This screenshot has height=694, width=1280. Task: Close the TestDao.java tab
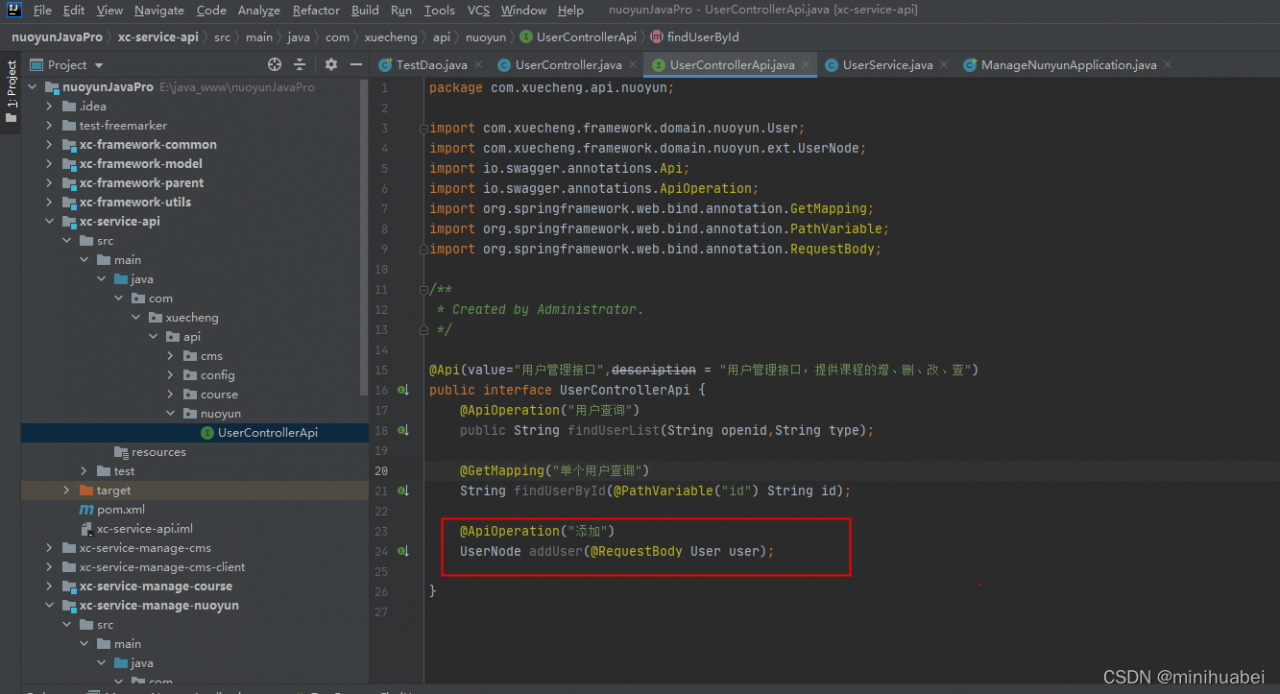[477, 65]
